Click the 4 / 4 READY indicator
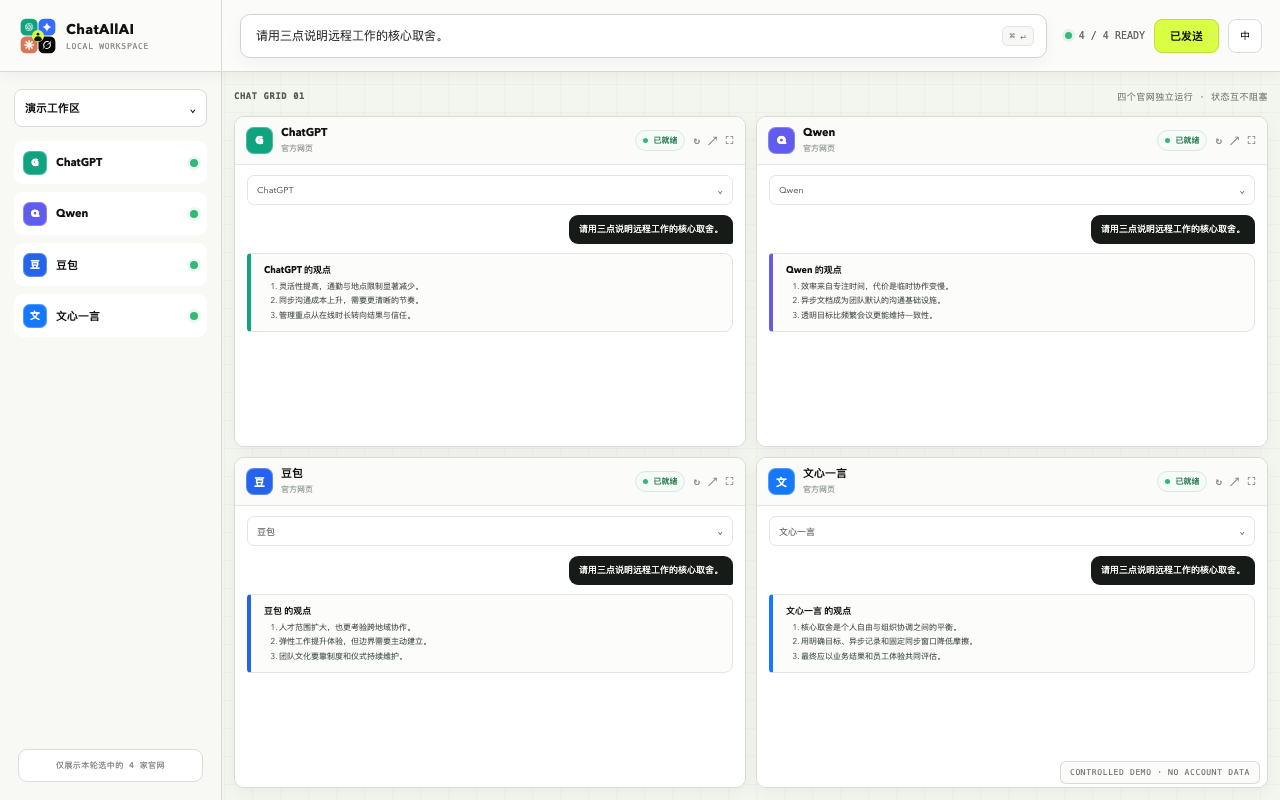This screenshot has height=800, width=1280. 1104,36
